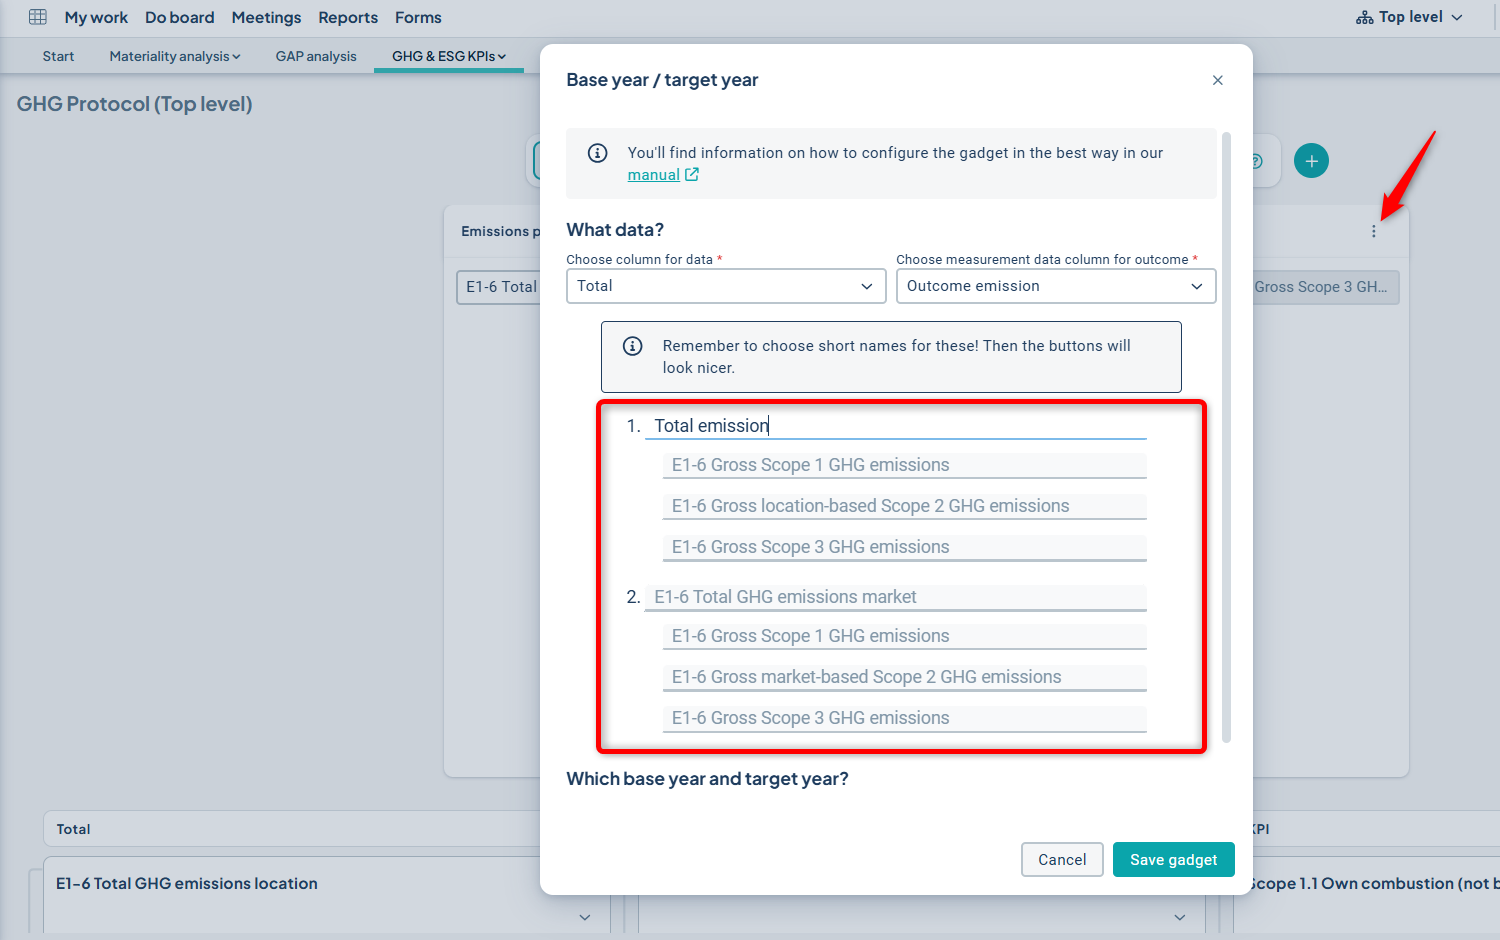This screenshot has height=940, width=1500.
Task: Go to Do board
Action: 179,17
